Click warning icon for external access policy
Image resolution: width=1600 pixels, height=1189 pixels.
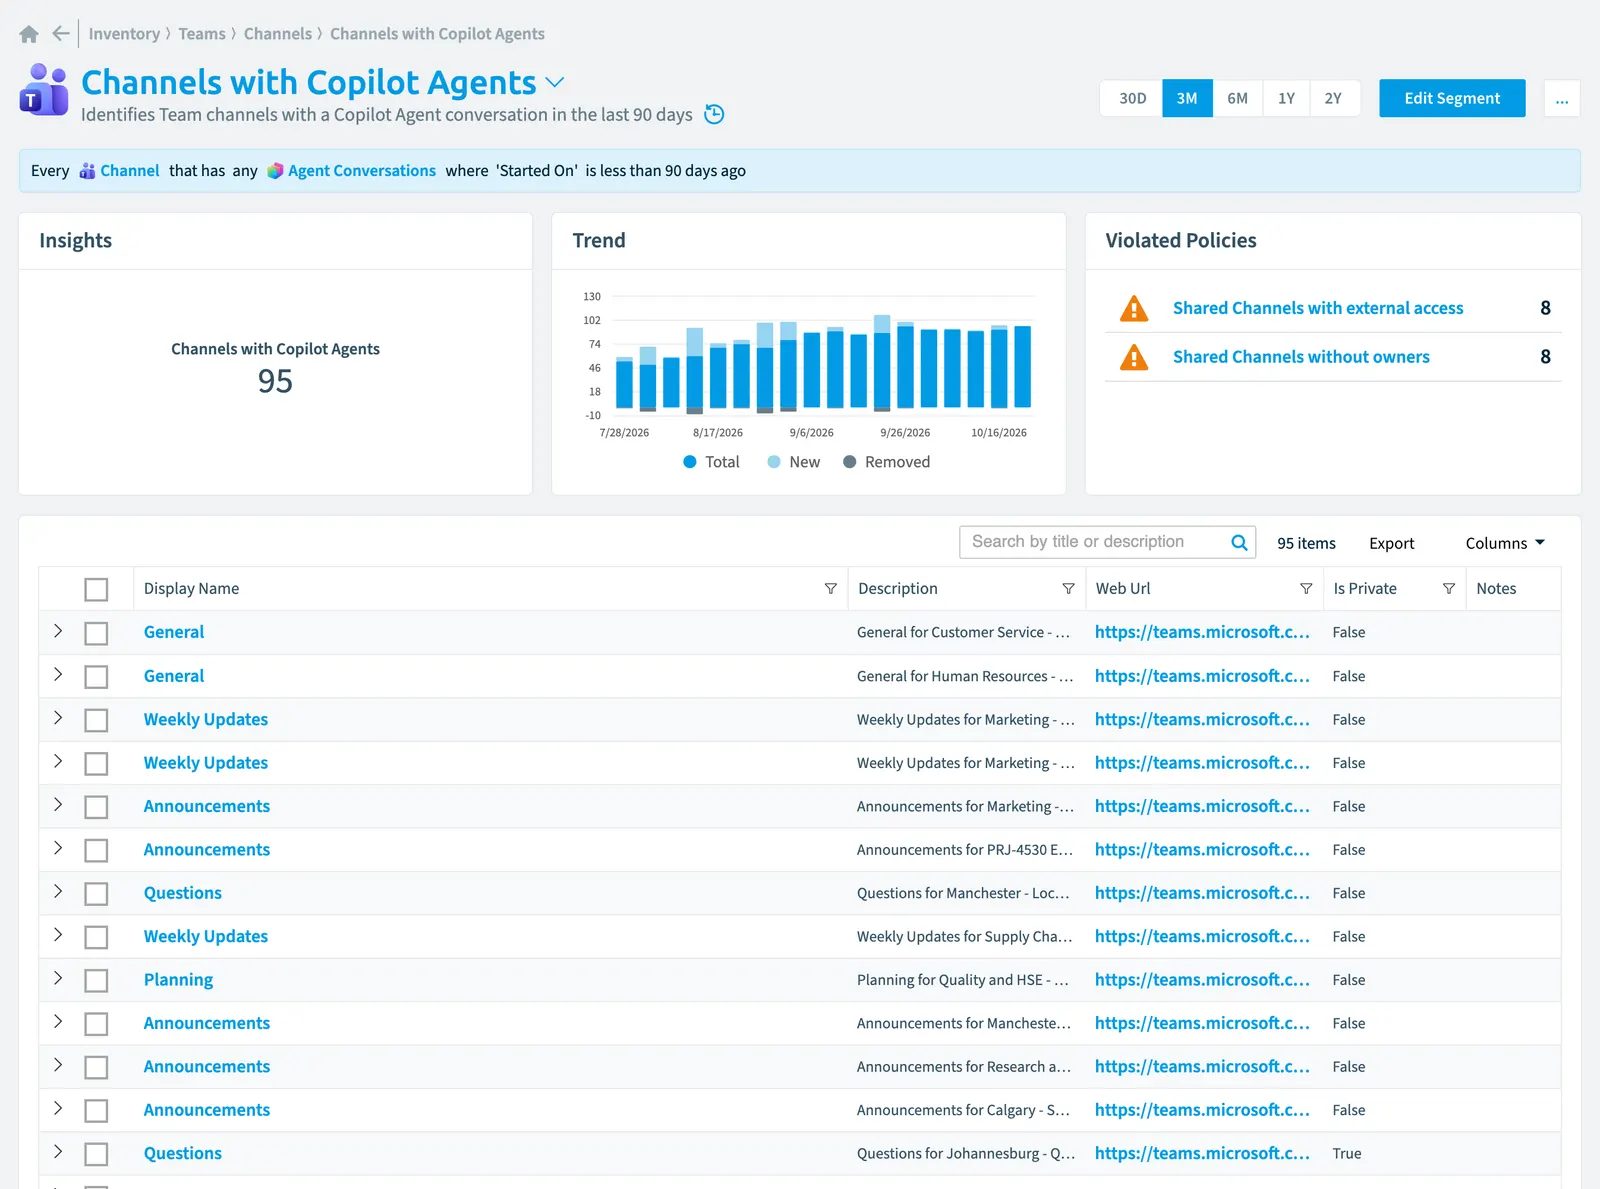(1134, 308)
